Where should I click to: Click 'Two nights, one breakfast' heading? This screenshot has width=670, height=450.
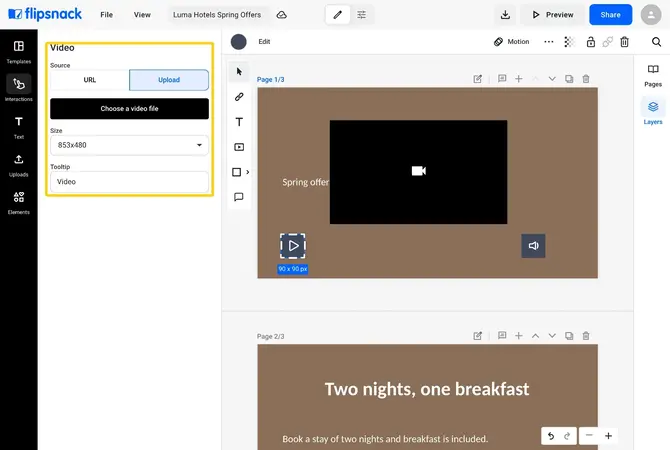[427, 389]
